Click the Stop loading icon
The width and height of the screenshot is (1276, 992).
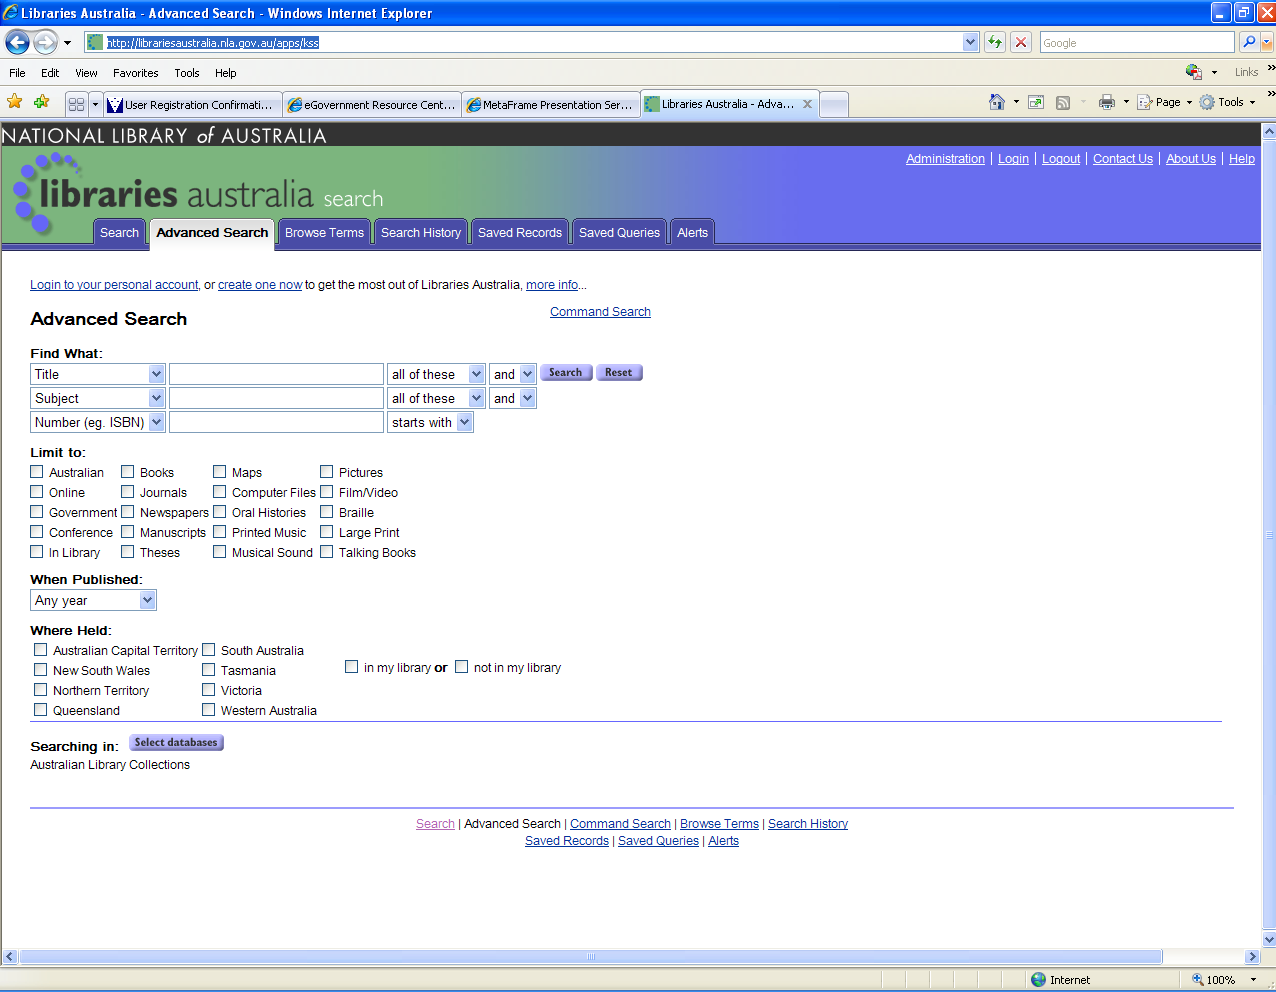coord(1021,42)
